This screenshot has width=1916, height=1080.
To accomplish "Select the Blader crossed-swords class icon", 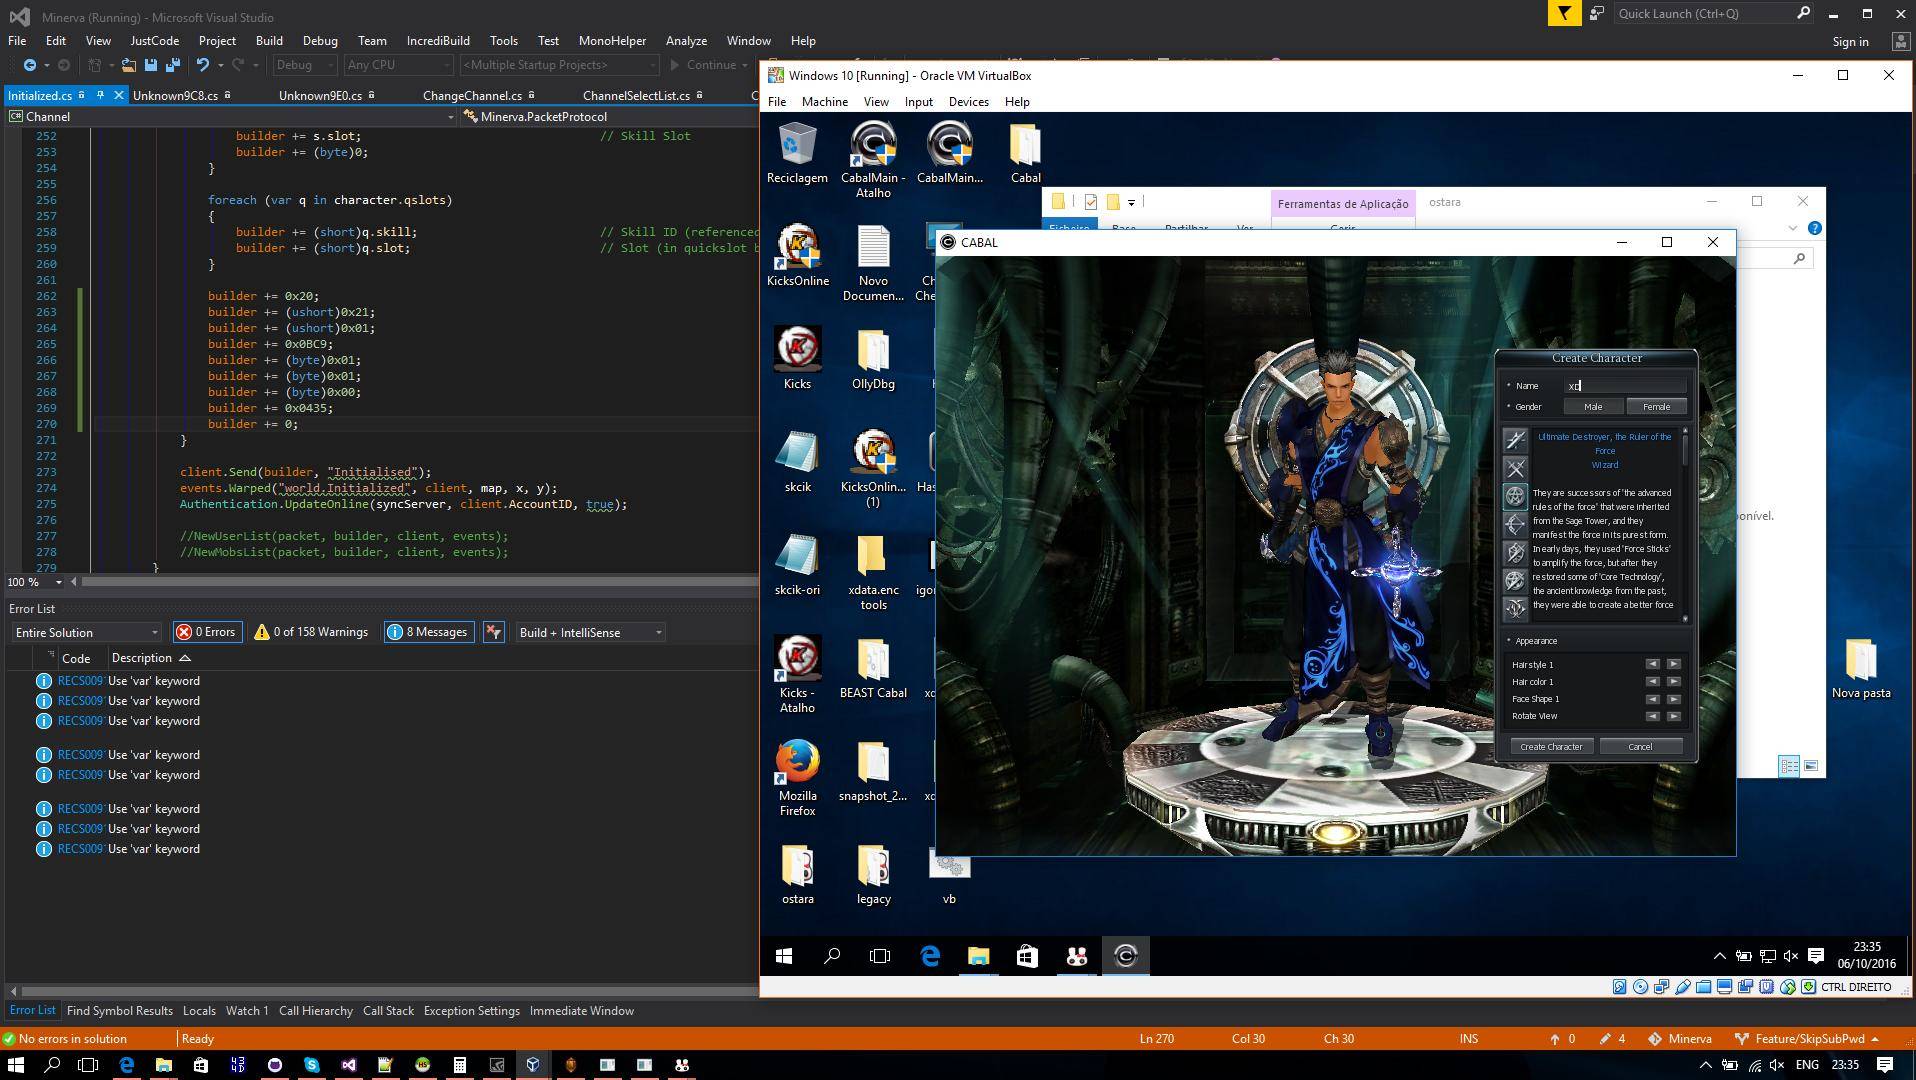I will (x=1515, y=468).
